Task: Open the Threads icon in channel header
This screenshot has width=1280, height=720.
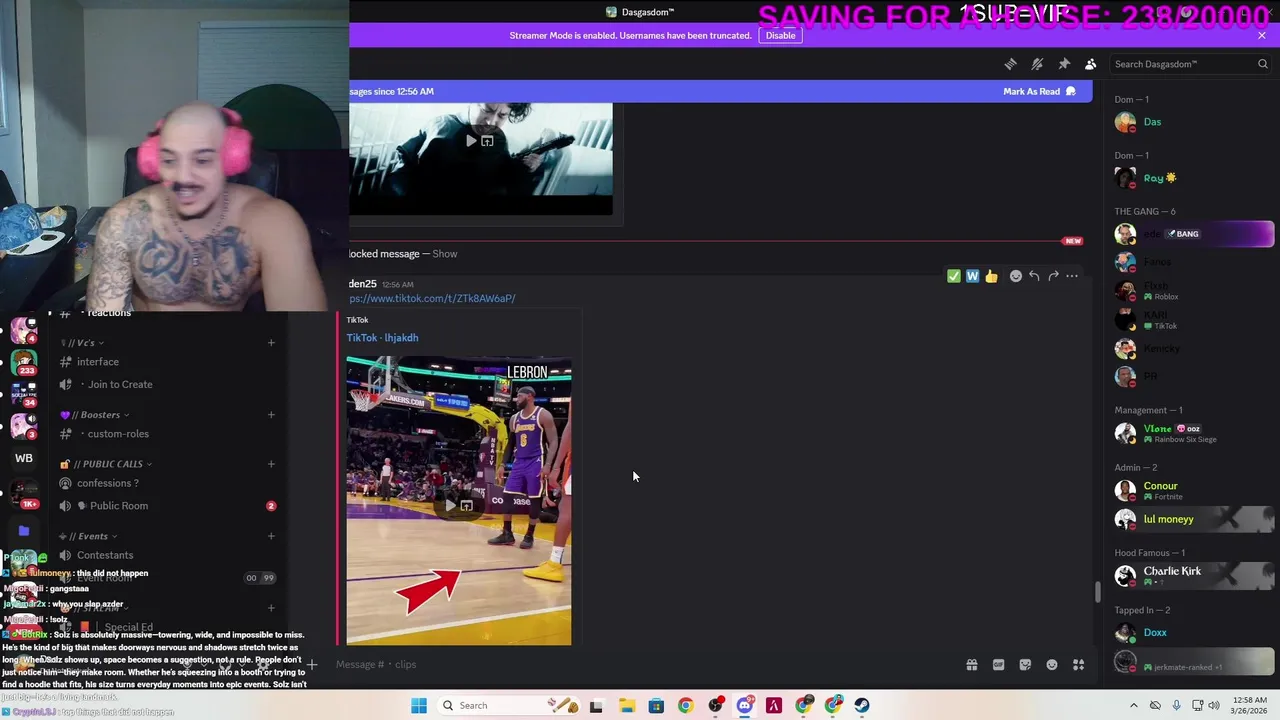Action: tap(1011, 64)
